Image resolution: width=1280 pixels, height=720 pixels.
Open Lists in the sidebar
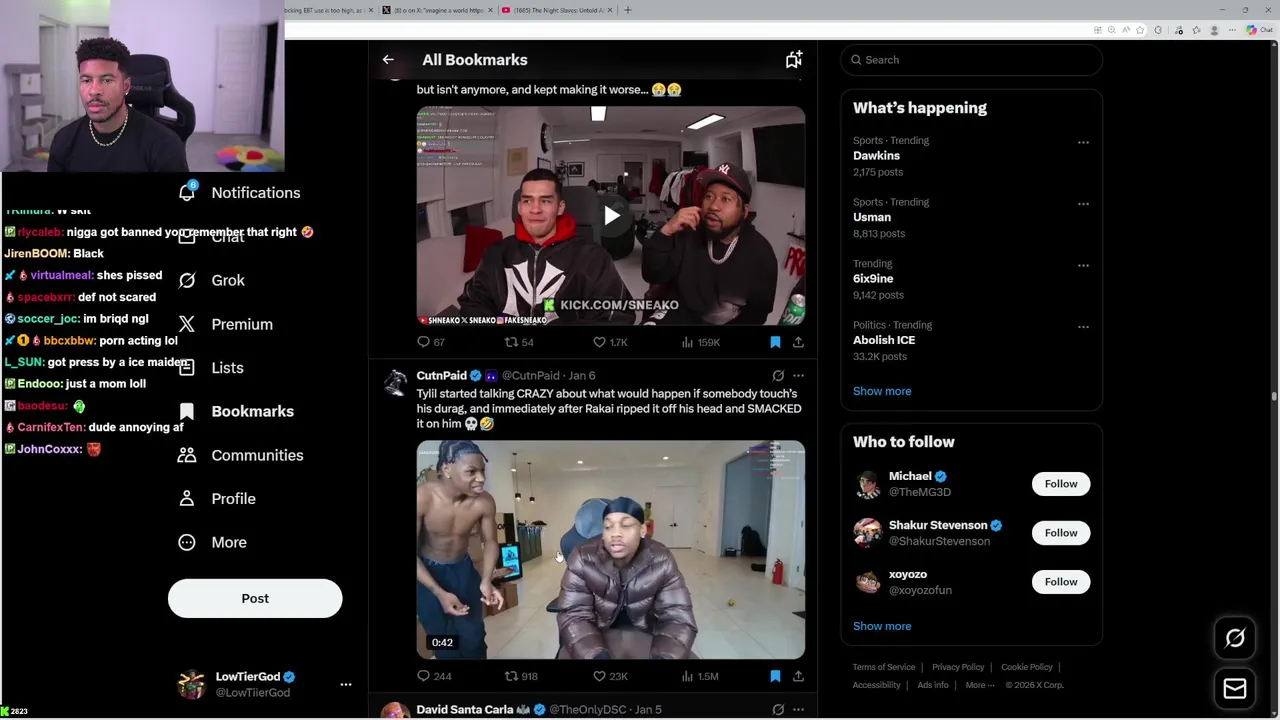tap(211, 367)
